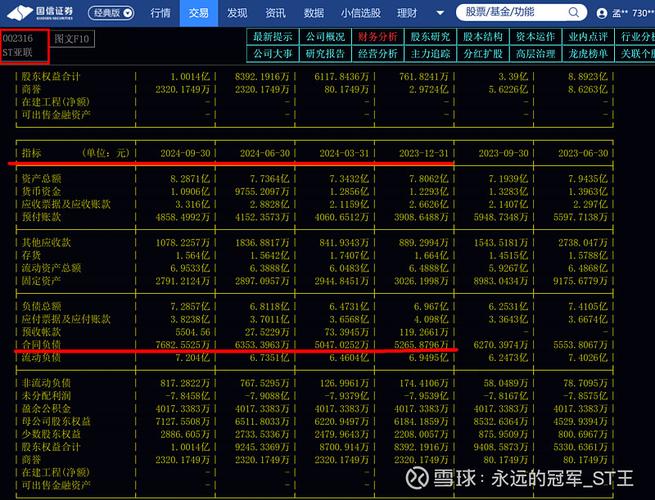Open the 主力追踪 section
The width and height of the screenshot is (655, 500).
pos(431,53)
